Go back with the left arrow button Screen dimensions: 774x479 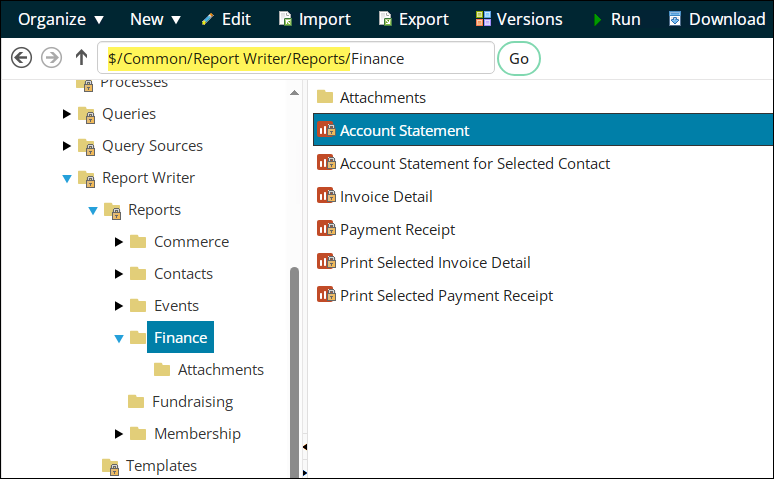21,58
